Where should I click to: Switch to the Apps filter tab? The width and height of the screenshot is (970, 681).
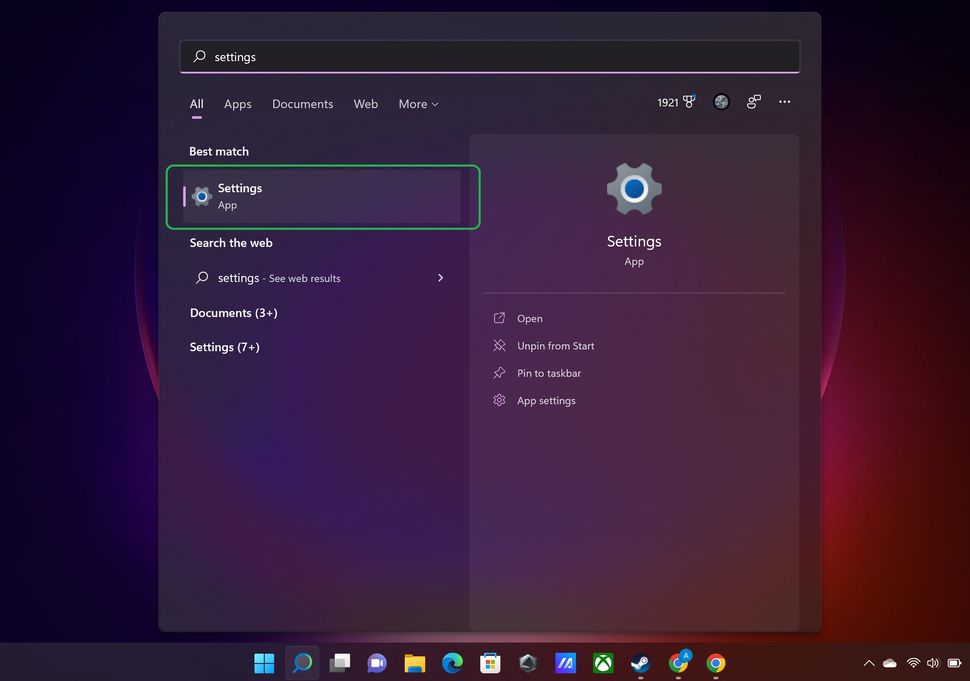click(x=237, y=104)
